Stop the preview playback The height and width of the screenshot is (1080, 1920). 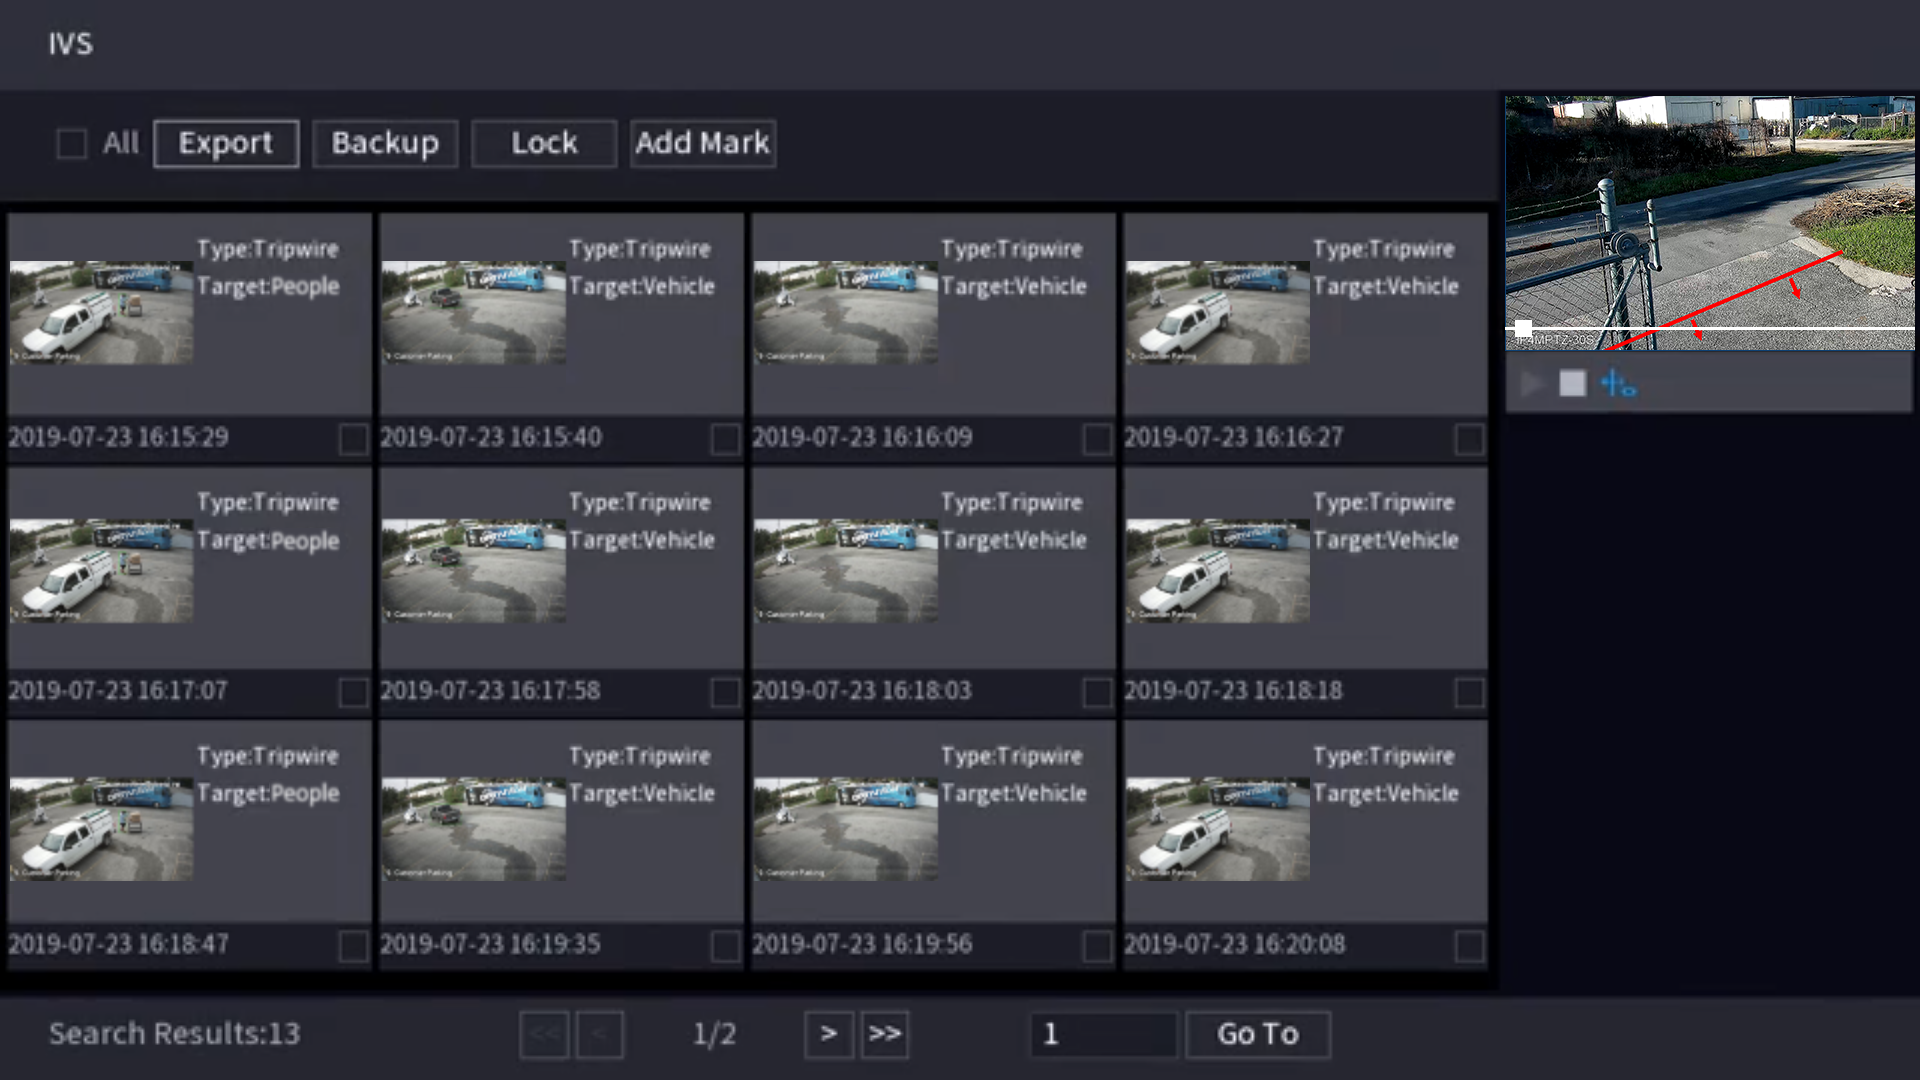pyautogui.click(x=1572, y=384)
